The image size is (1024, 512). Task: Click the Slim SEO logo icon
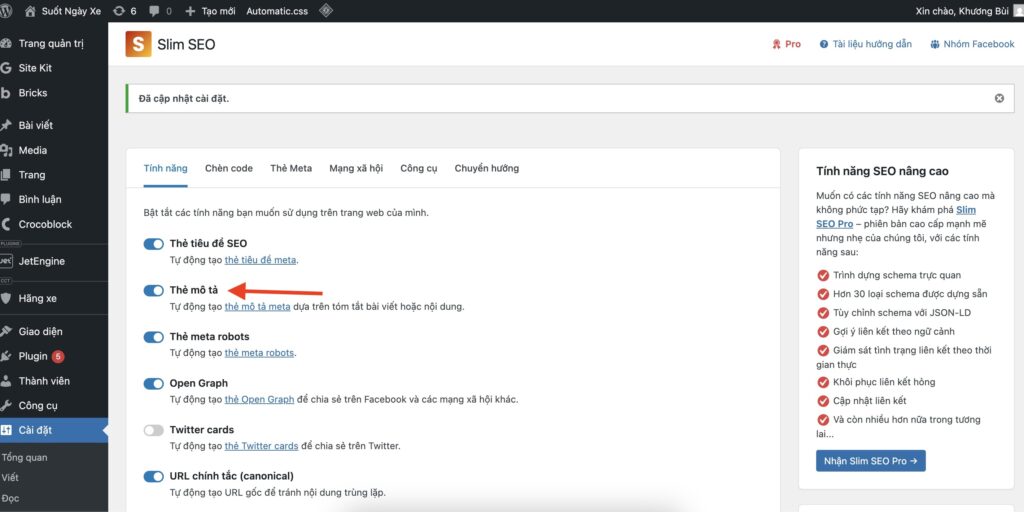138,44
